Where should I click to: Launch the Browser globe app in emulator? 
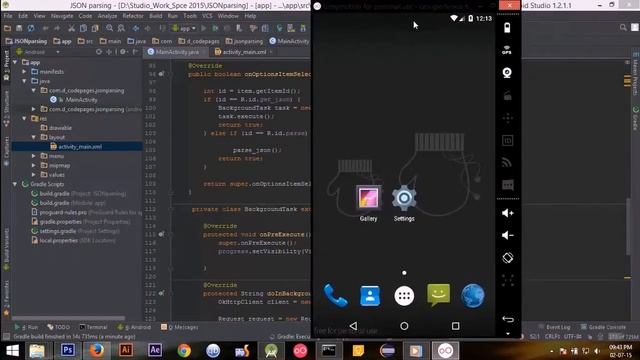[x=473, y=296]
